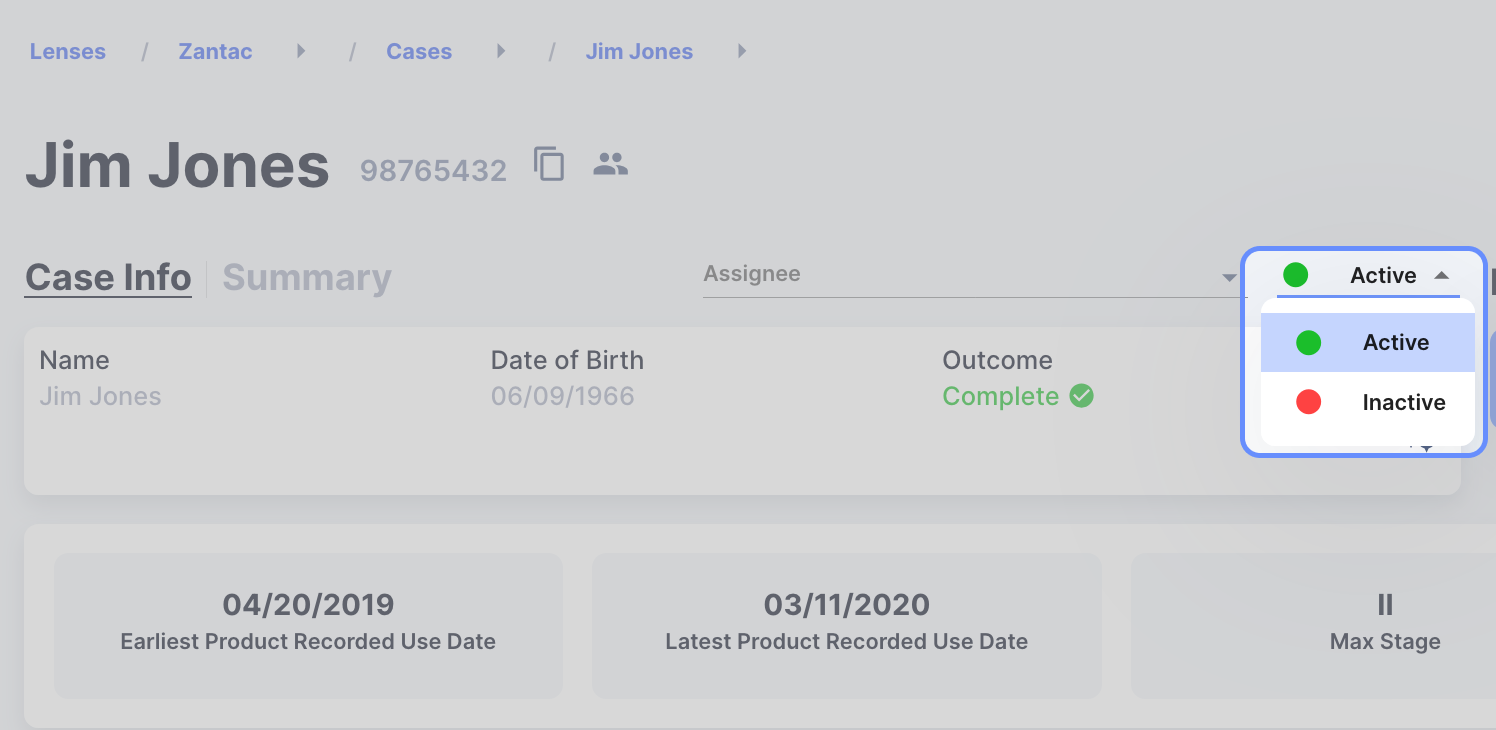Expand the arrow after Zantac breadcrumb

pos(301,51)
